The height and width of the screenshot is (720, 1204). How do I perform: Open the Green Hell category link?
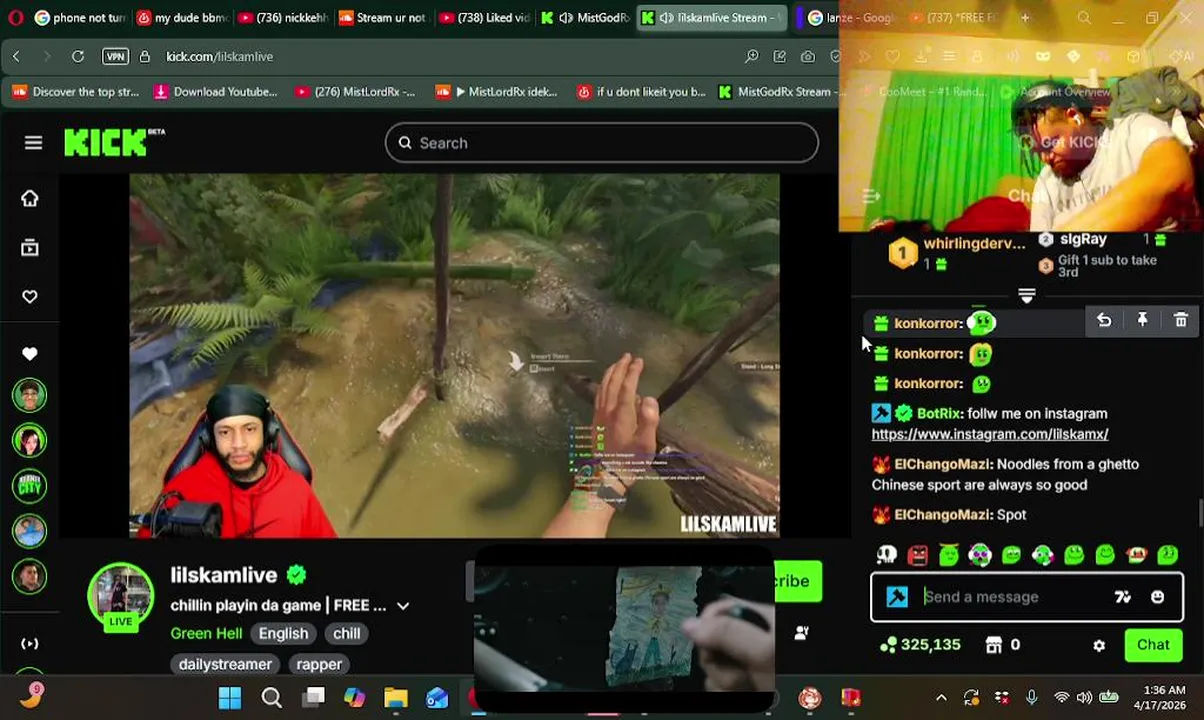point(206,633)
